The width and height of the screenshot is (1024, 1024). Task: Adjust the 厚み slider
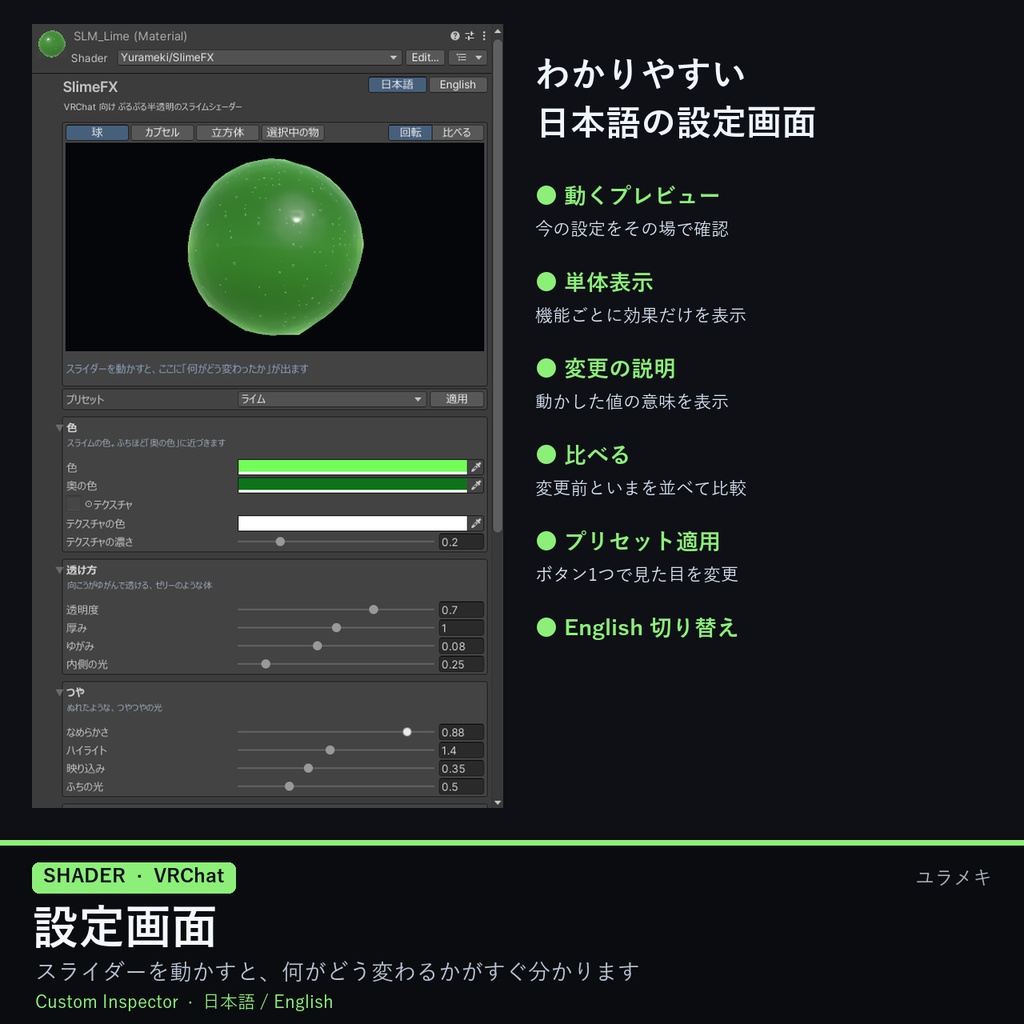click(336, 628)
